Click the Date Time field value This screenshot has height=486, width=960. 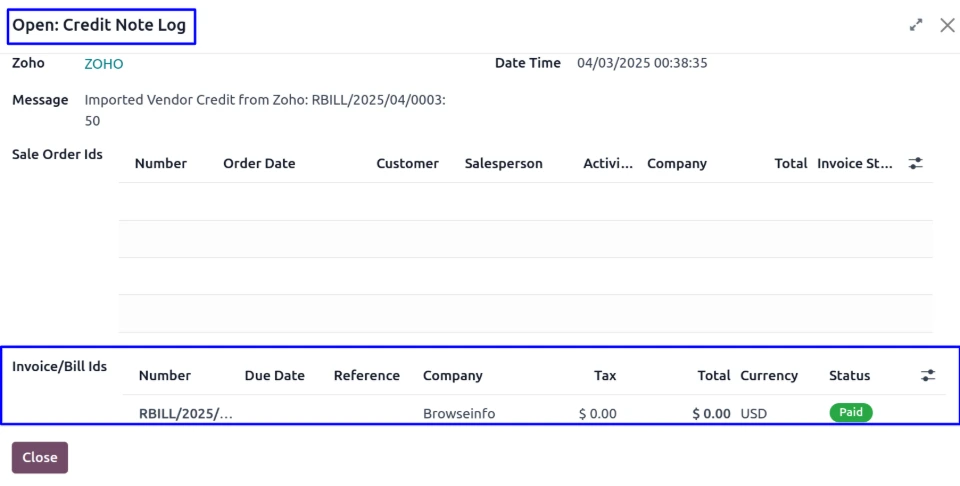642,63
